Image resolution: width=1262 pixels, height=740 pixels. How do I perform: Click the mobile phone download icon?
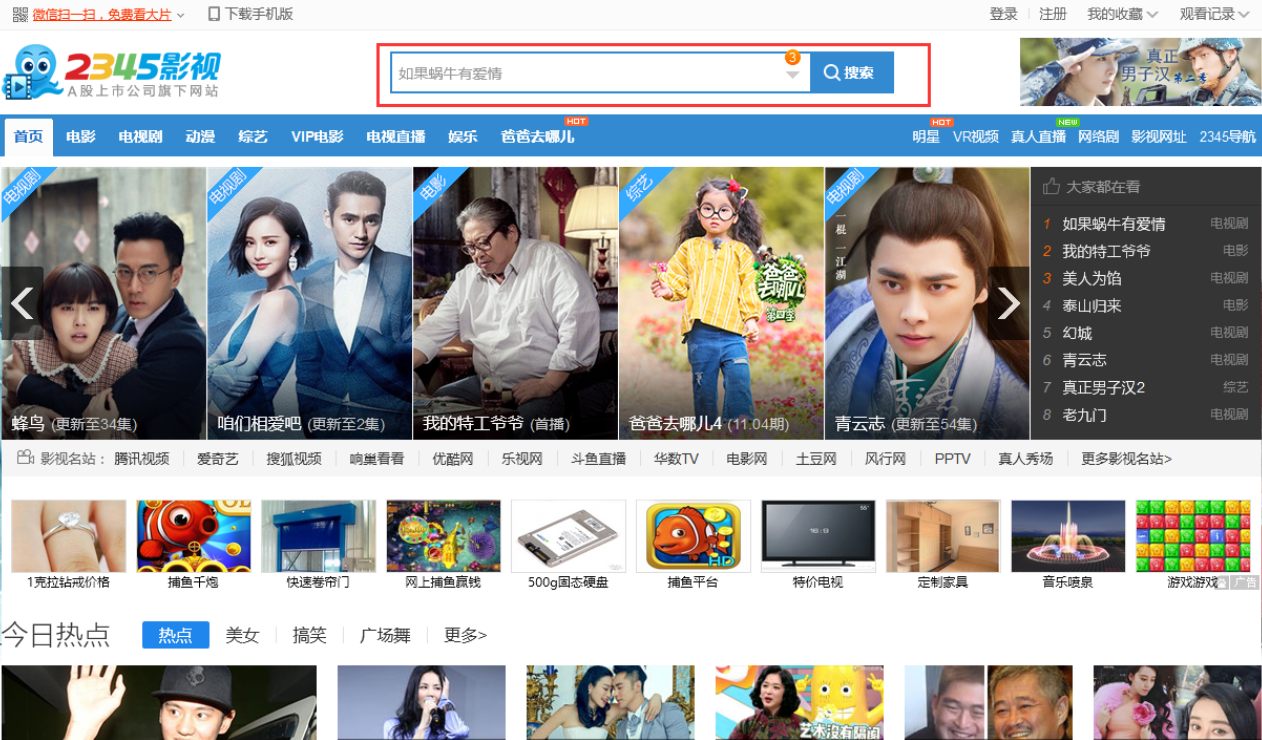[214, 14]
